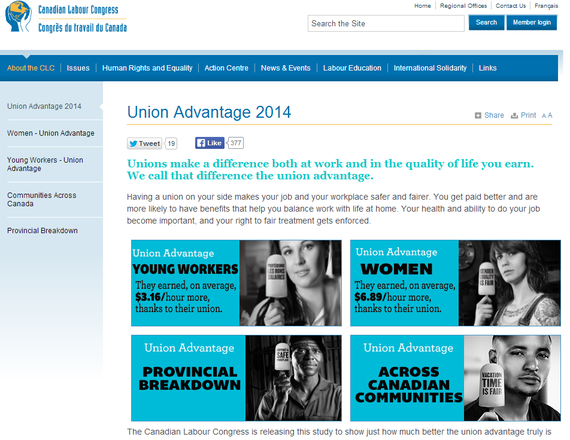
Task: Open News & Events menu
Action: [x=285, y=68]
